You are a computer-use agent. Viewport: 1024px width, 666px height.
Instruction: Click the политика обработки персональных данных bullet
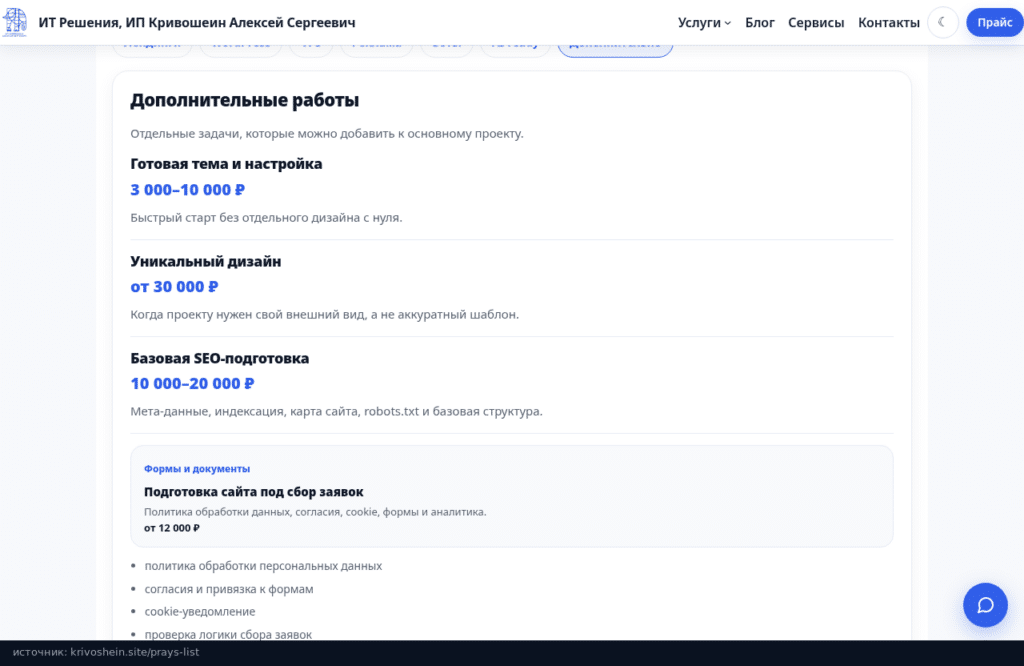263,566
